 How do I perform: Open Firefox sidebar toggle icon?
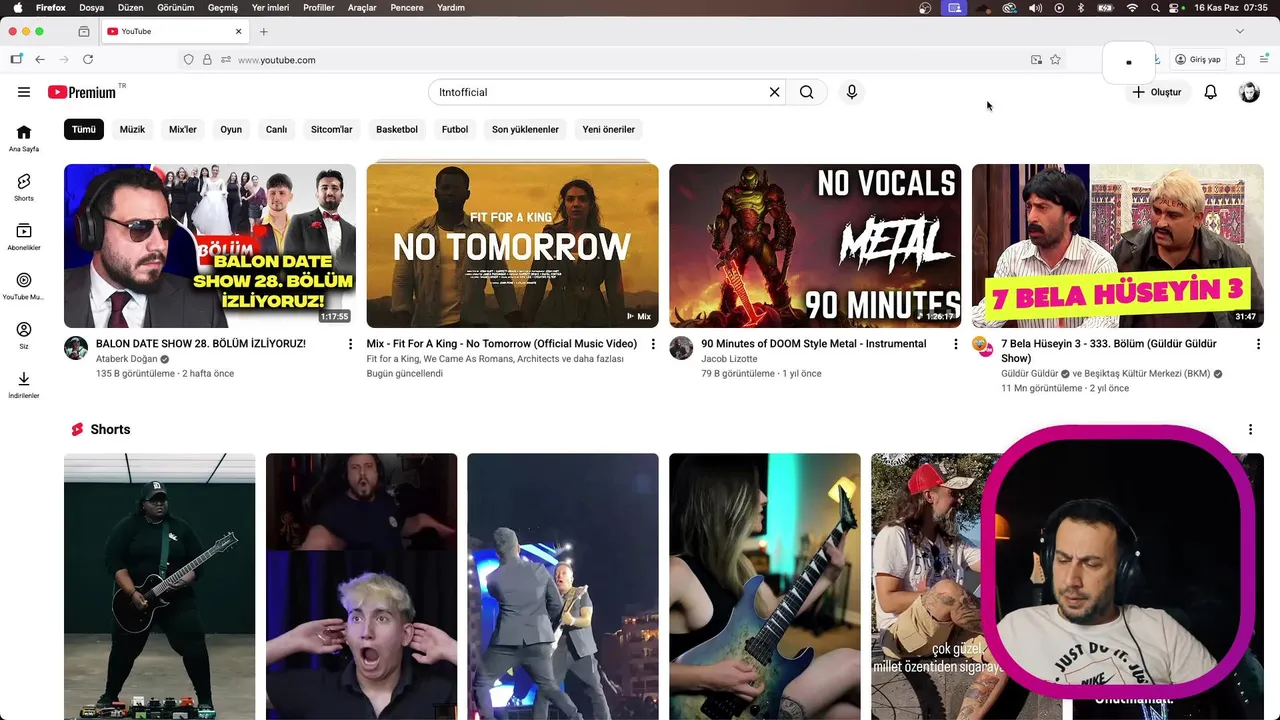tap(16, 60)
